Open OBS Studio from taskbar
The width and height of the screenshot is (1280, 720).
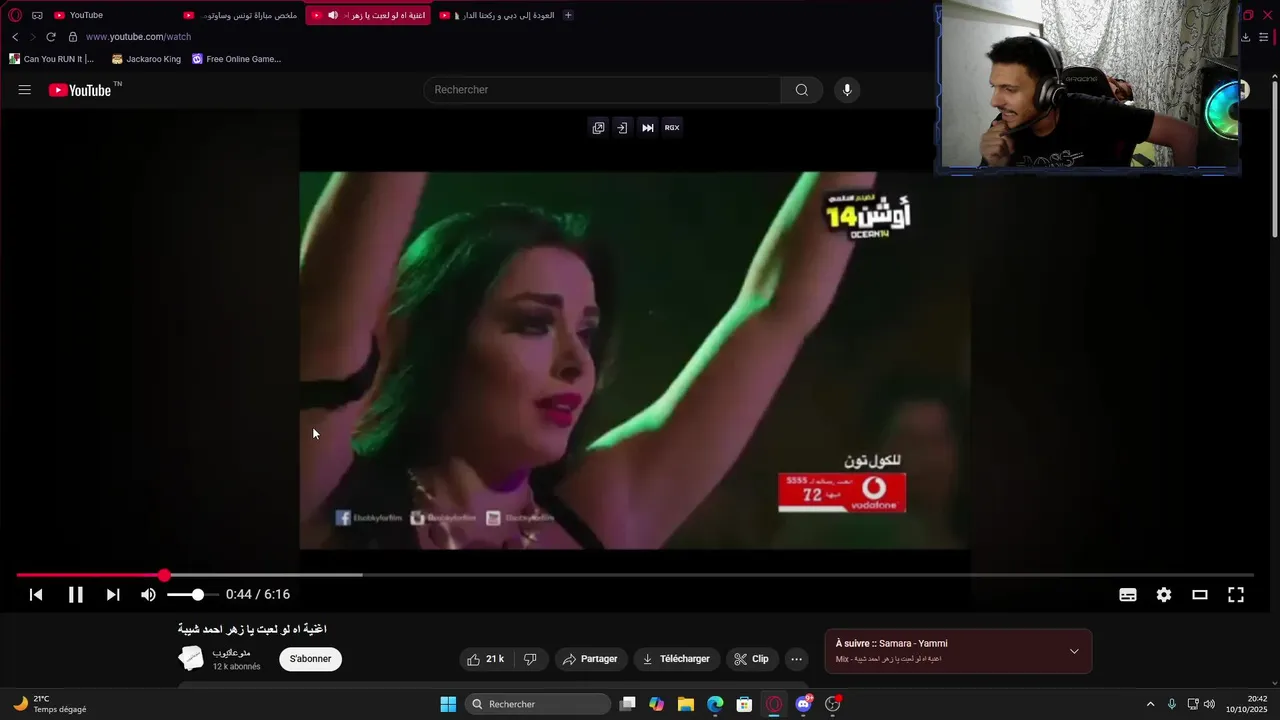tap(832, 704)
